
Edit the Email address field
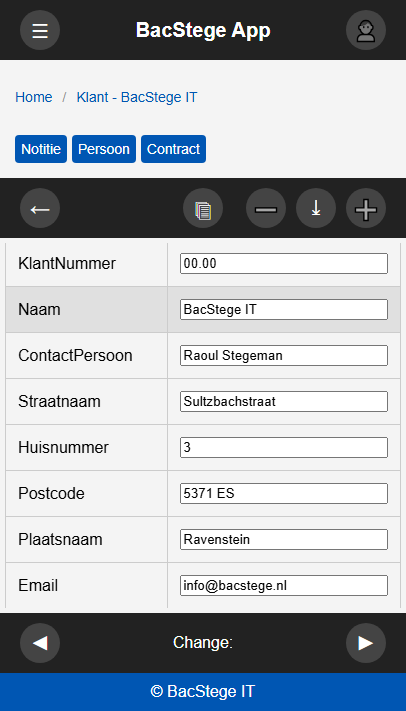pyautogui.click(x=284, y=585)
